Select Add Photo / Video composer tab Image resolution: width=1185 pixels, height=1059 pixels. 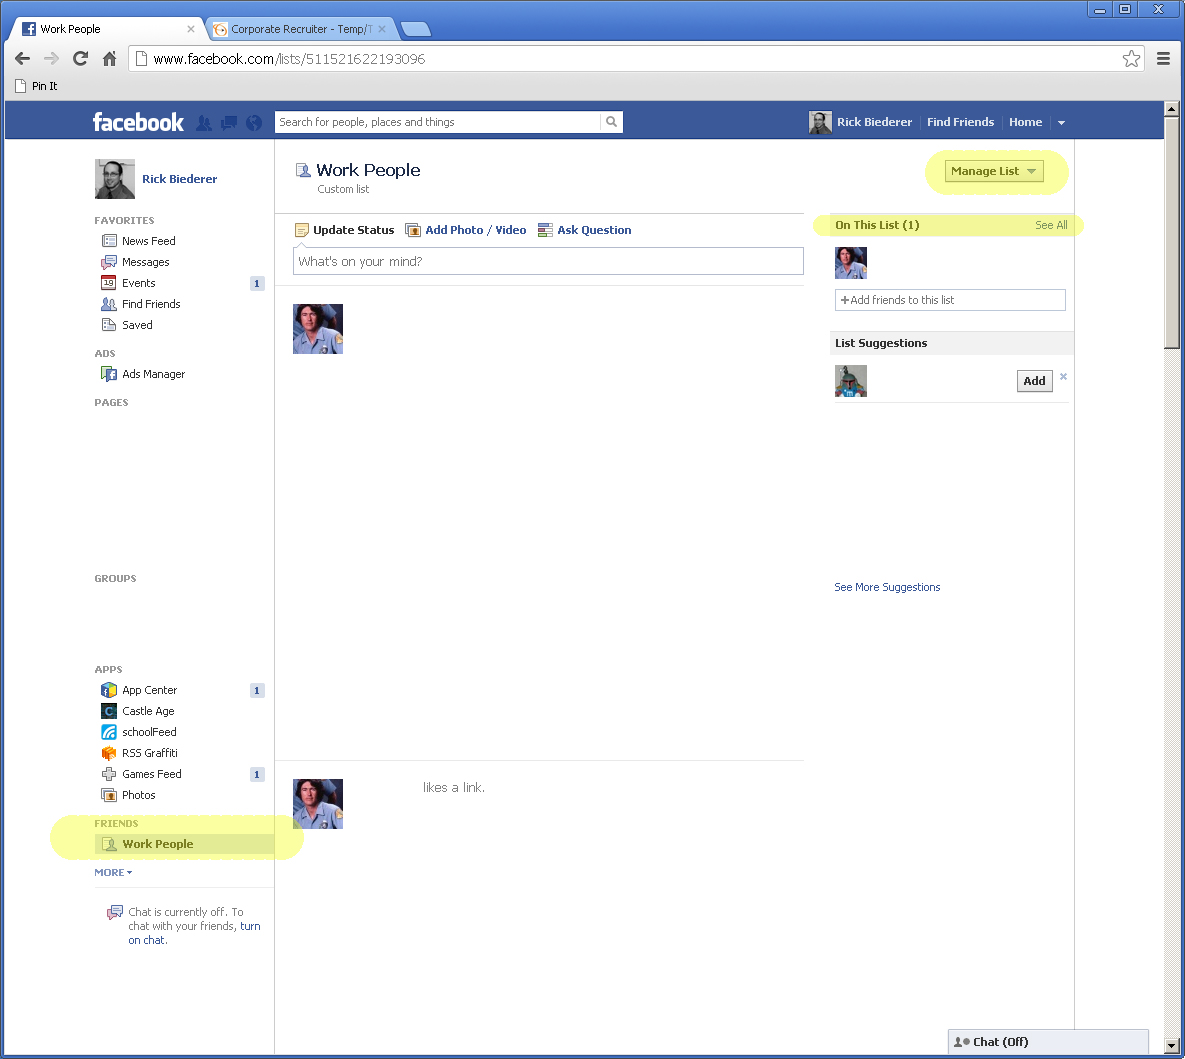point(466,230)
